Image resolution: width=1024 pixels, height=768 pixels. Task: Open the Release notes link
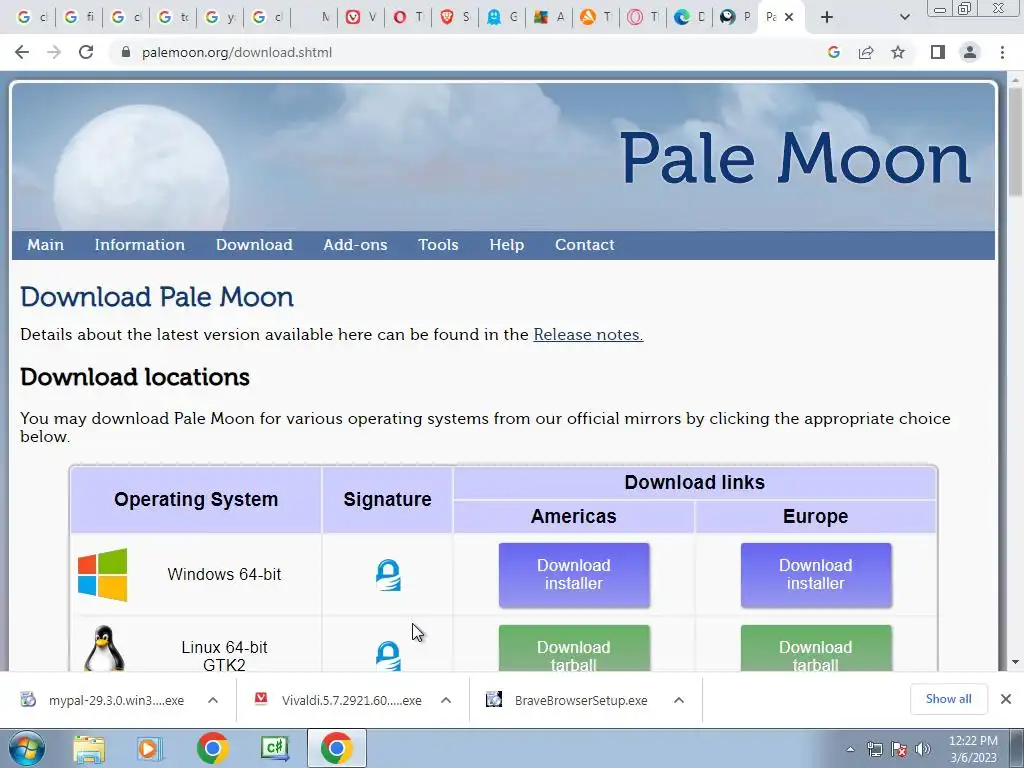coord(588,334)
